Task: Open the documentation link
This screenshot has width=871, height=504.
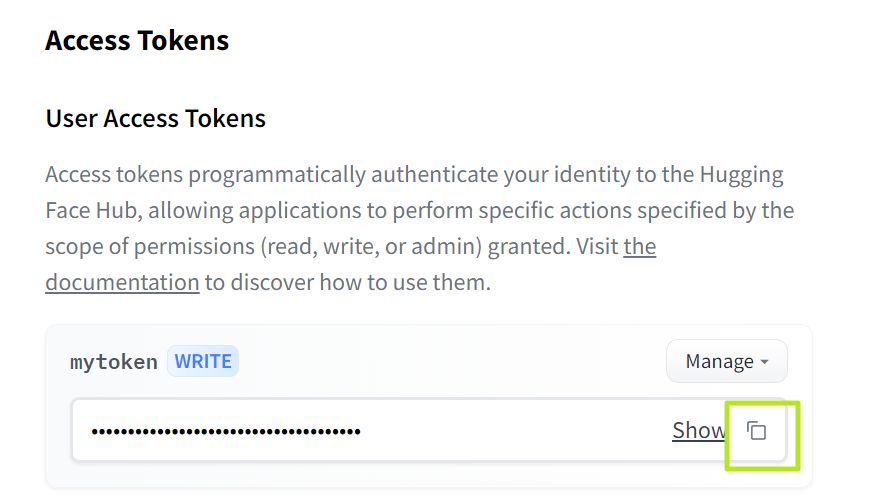Action: pos(122,282)
